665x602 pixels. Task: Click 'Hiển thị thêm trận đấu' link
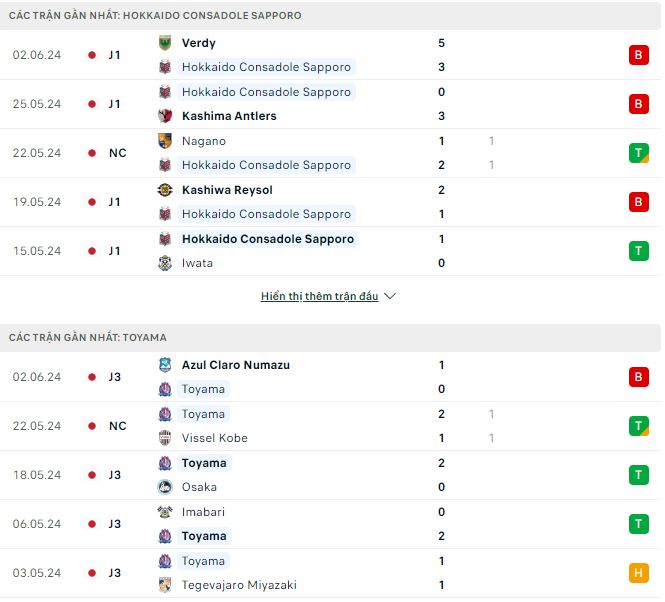tap(319, 297)
